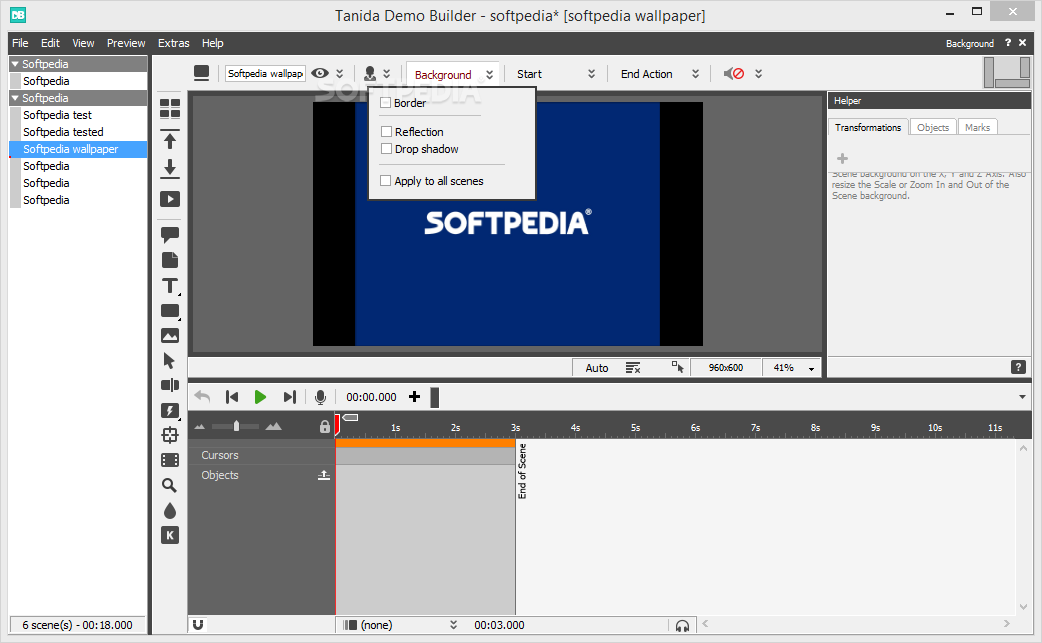Move scene down with the down arrow icon

170,169
